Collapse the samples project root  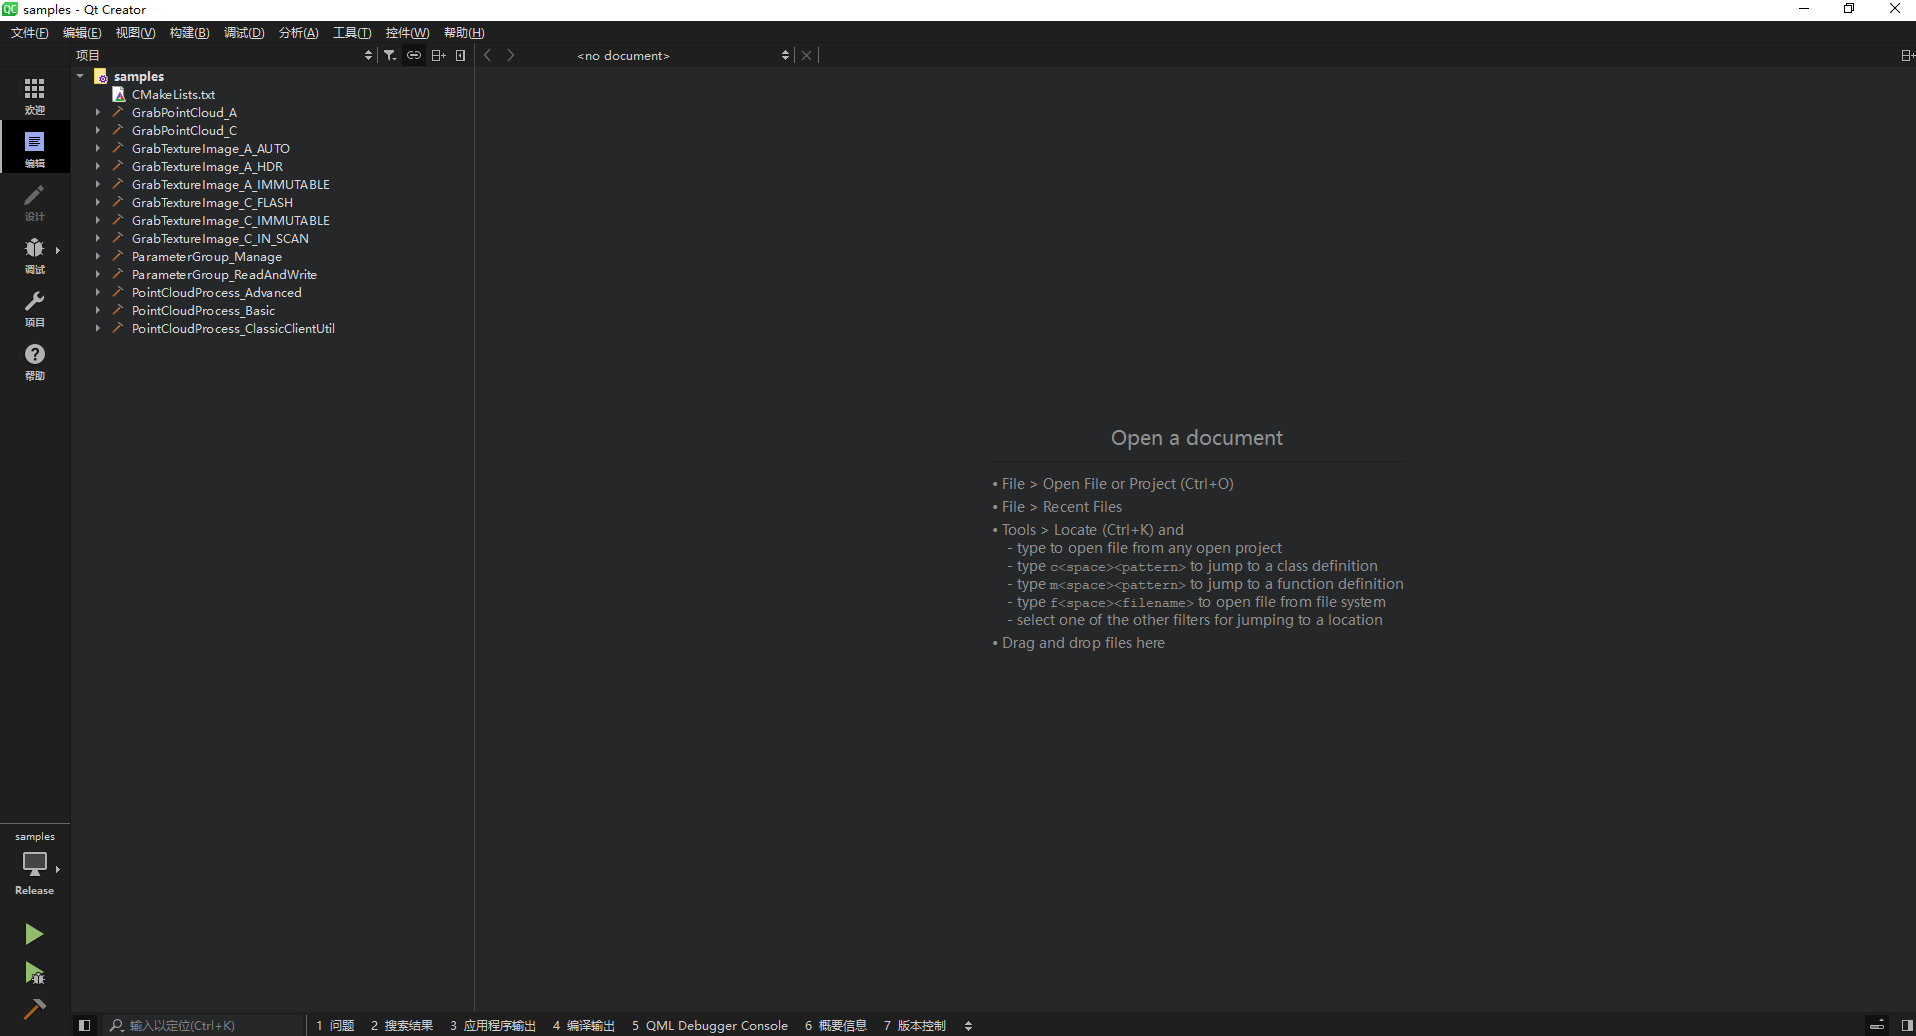80,76
